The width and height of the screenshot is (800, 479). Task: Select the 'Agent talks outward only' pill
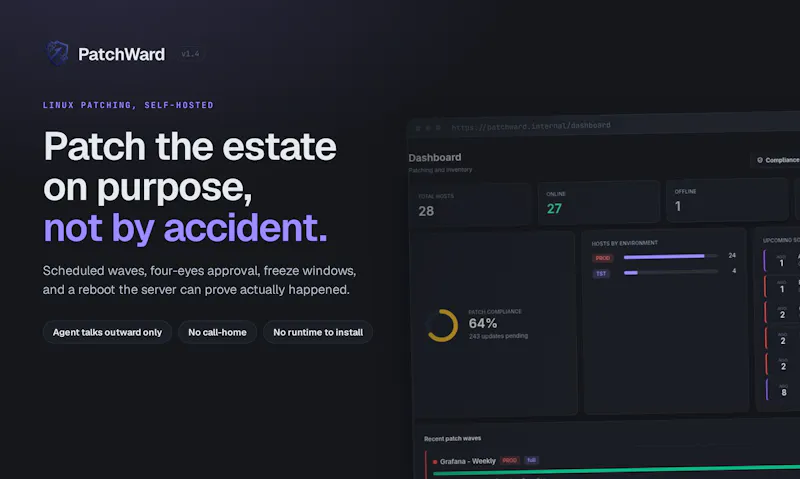click(x=107, y=332)
